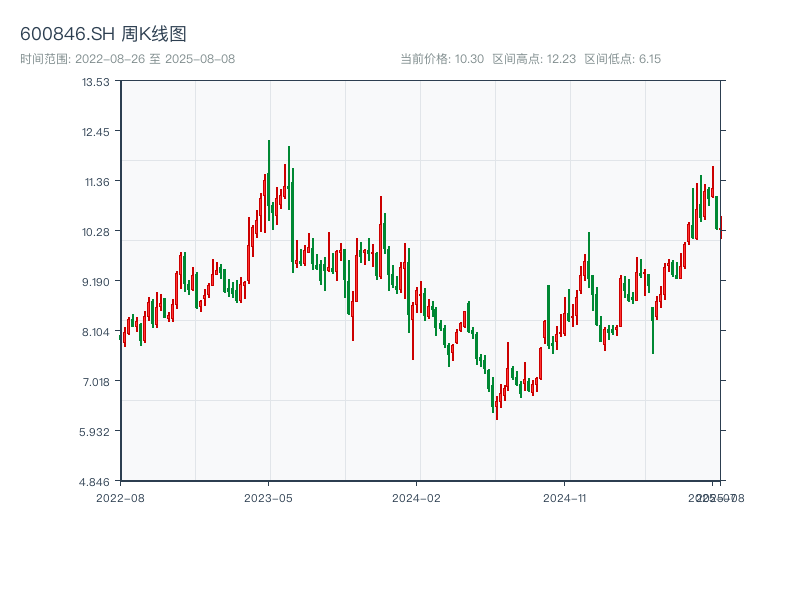Click the 7.018 y-axis price label
This screenshot has height=600, width=800.
96,382
